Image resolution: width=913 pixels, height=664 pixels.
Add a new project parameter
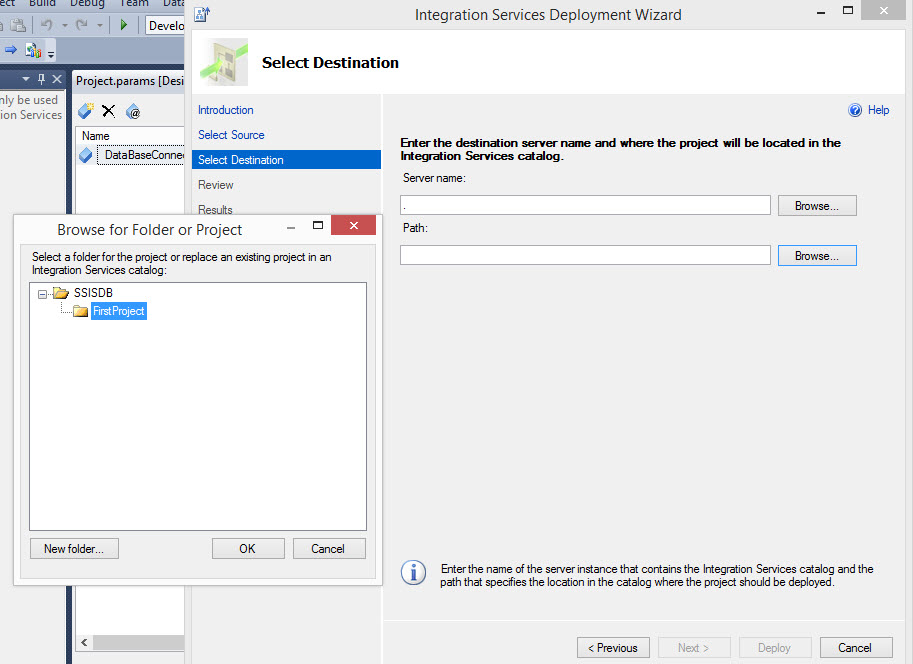tap(86, 111)
